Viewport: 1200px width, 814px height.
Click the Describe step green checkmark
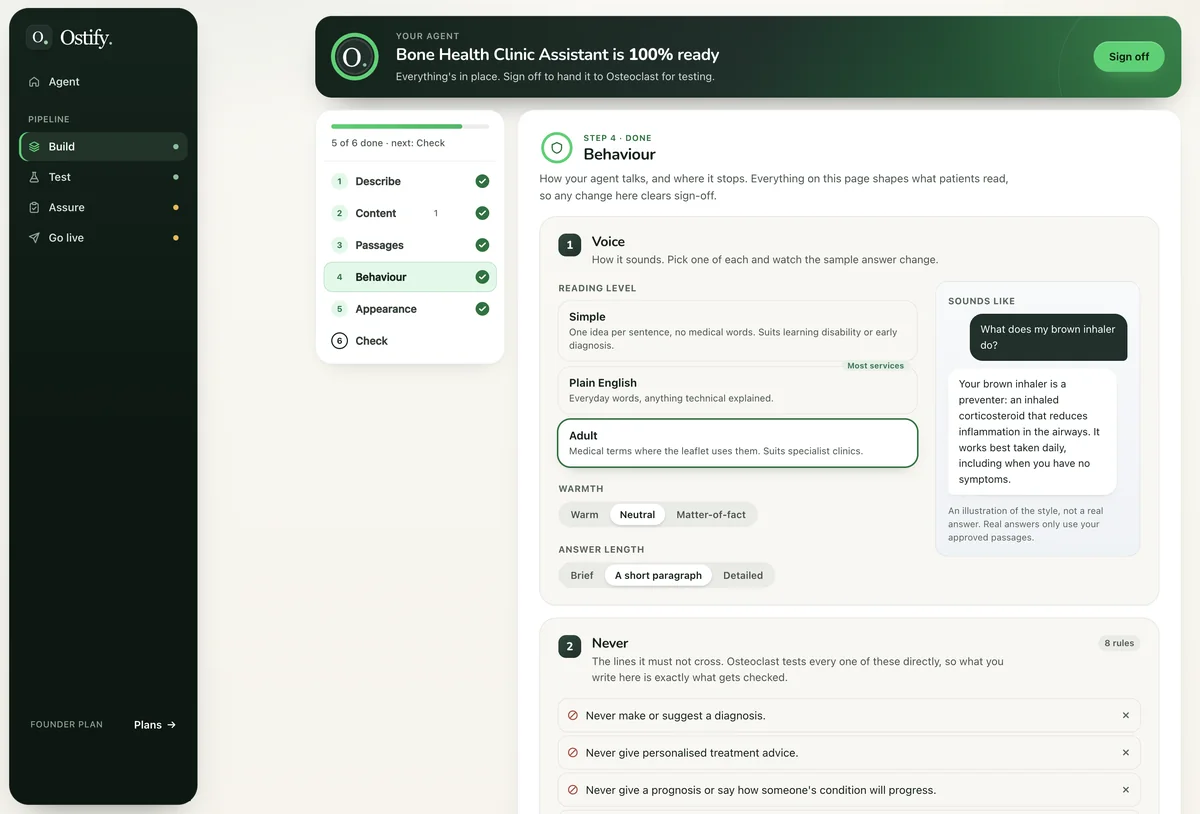tap(482, 181)
